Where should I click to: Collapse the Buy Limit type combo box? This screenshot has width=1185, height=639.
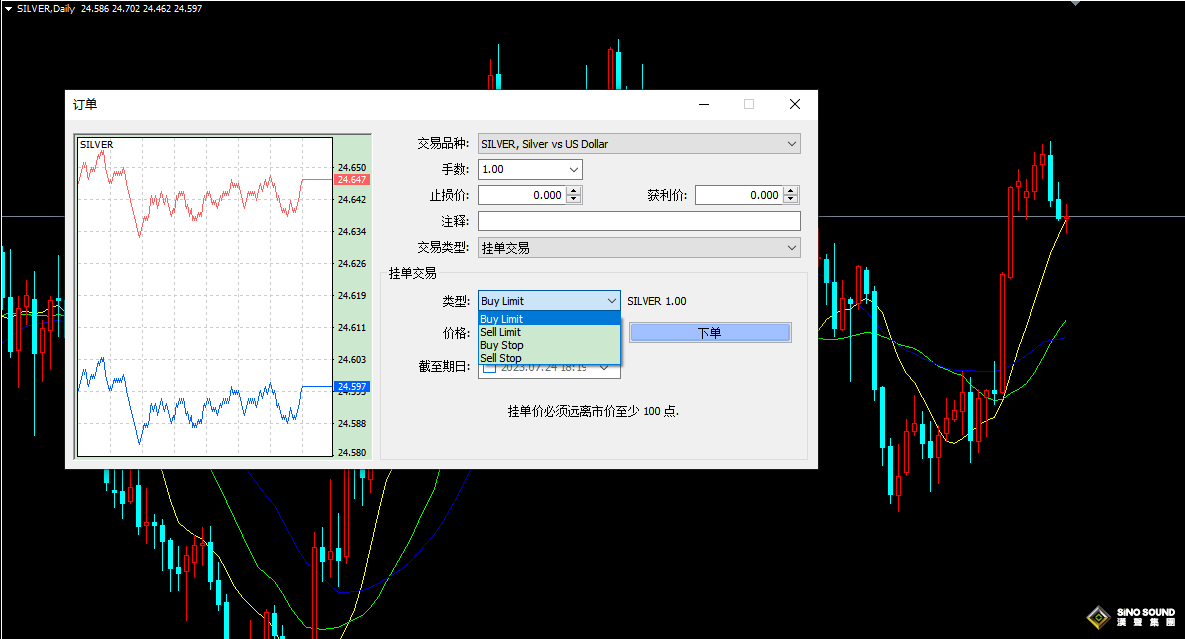[x=612, y=301]
